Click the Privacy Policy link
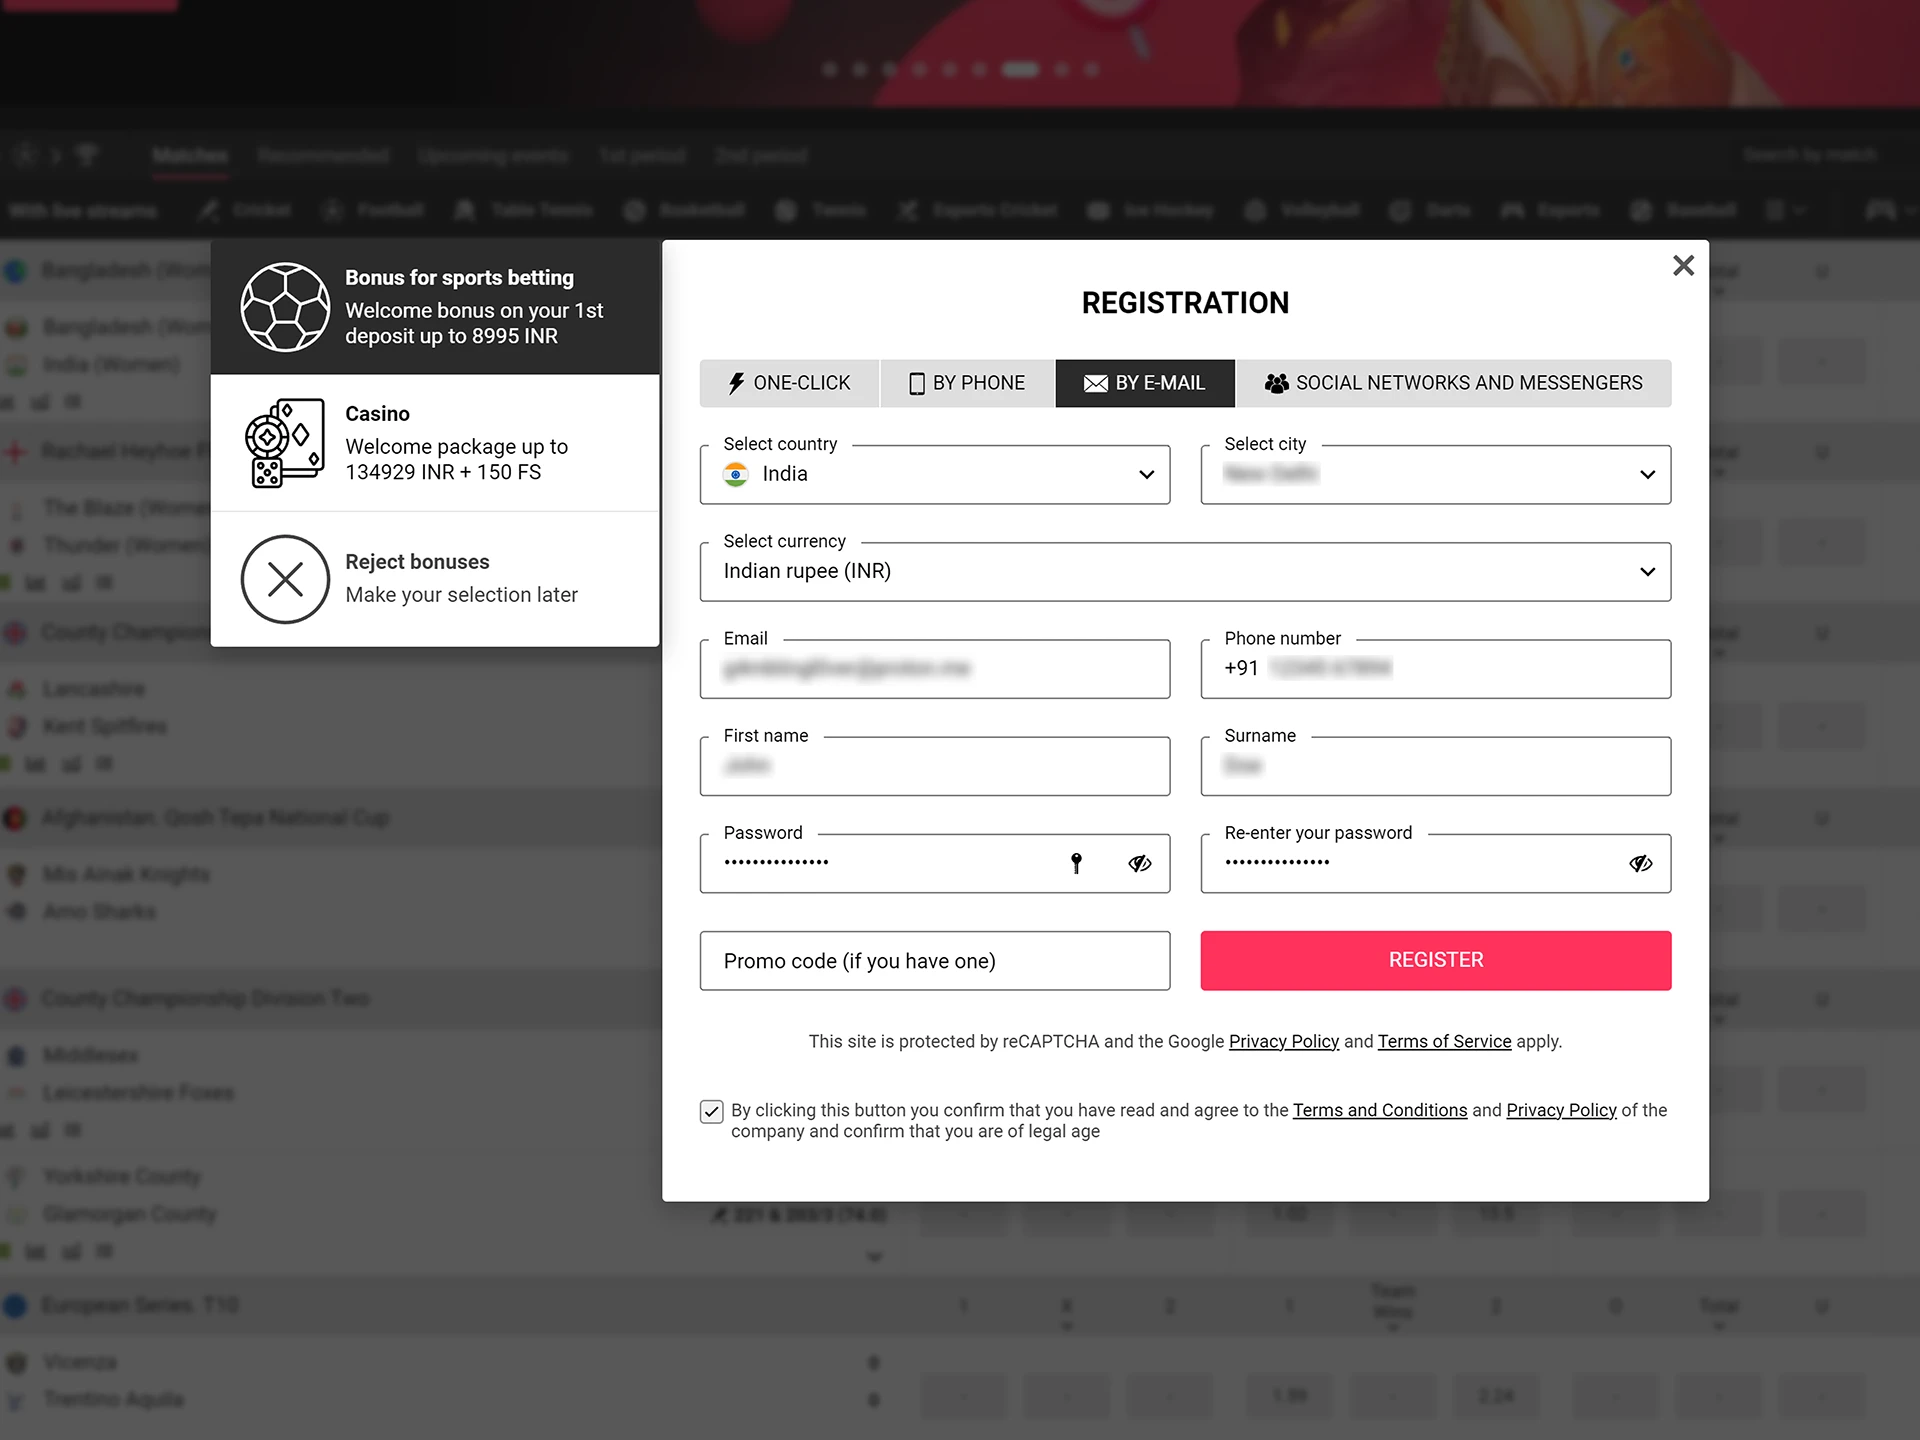The image size is (1920, 1440). point(1282,1042)
